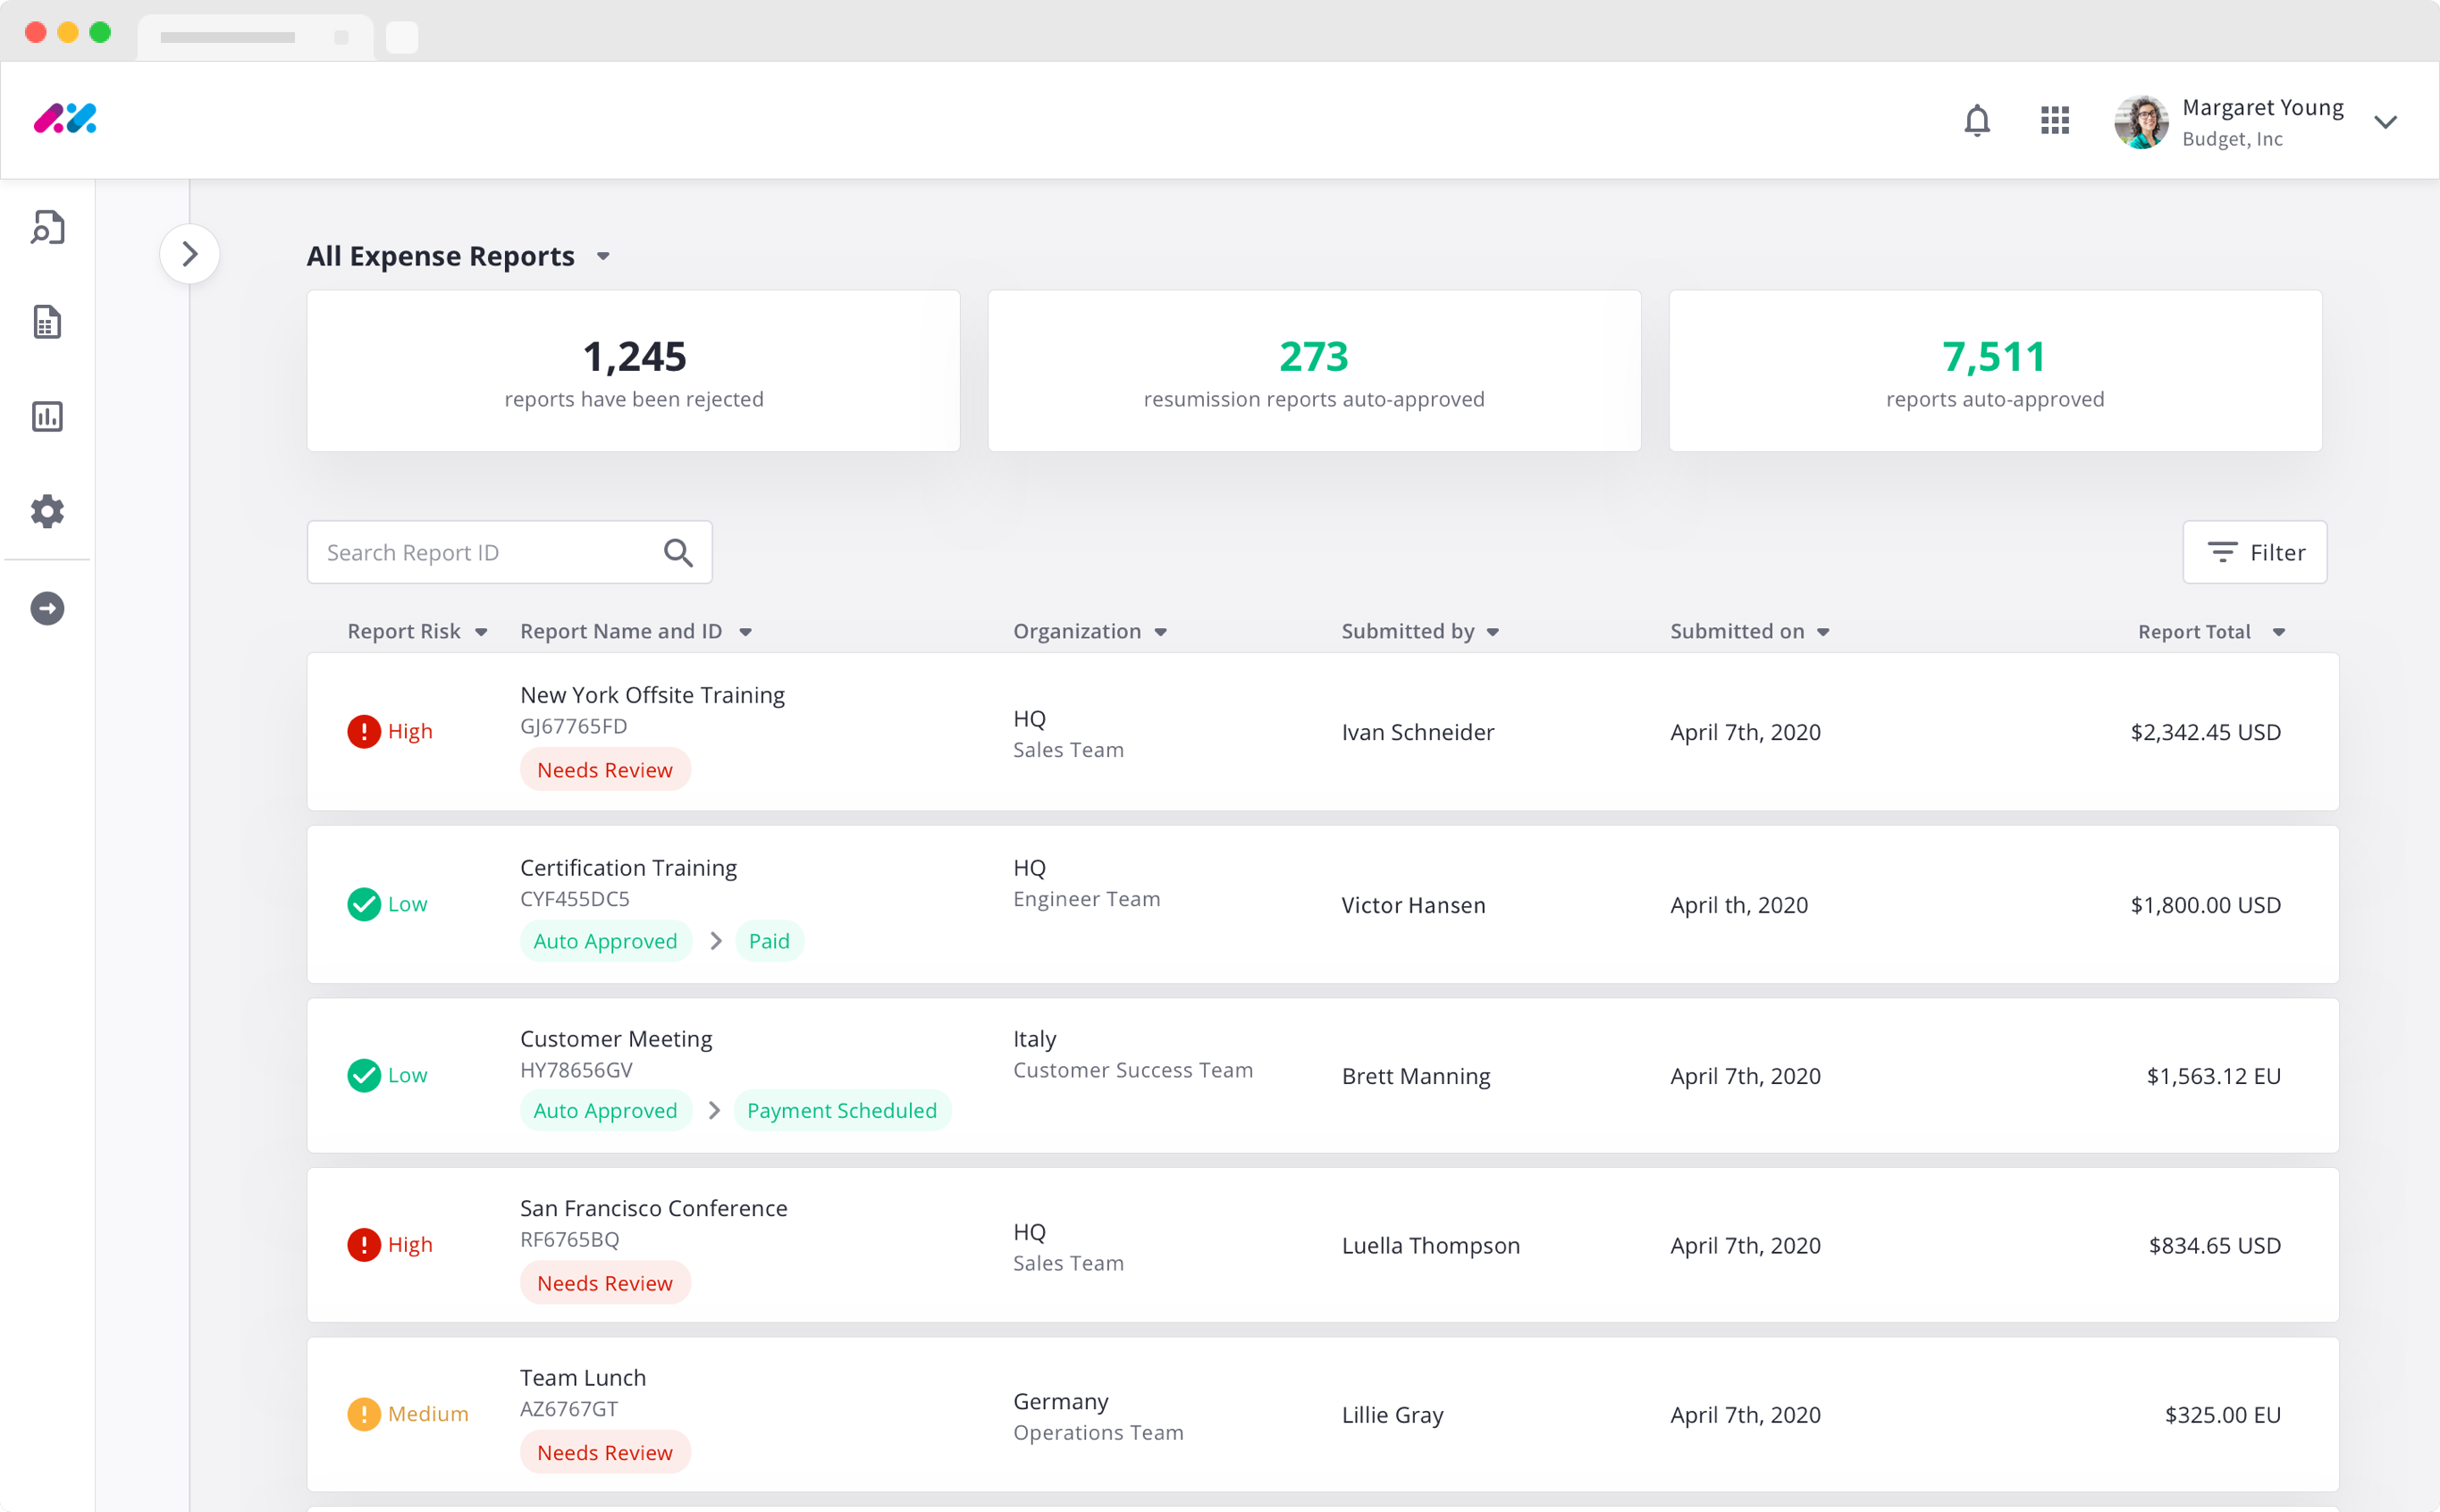Open the notifications bell
Screen dimensions: 2440x1512
(1976, 121)
